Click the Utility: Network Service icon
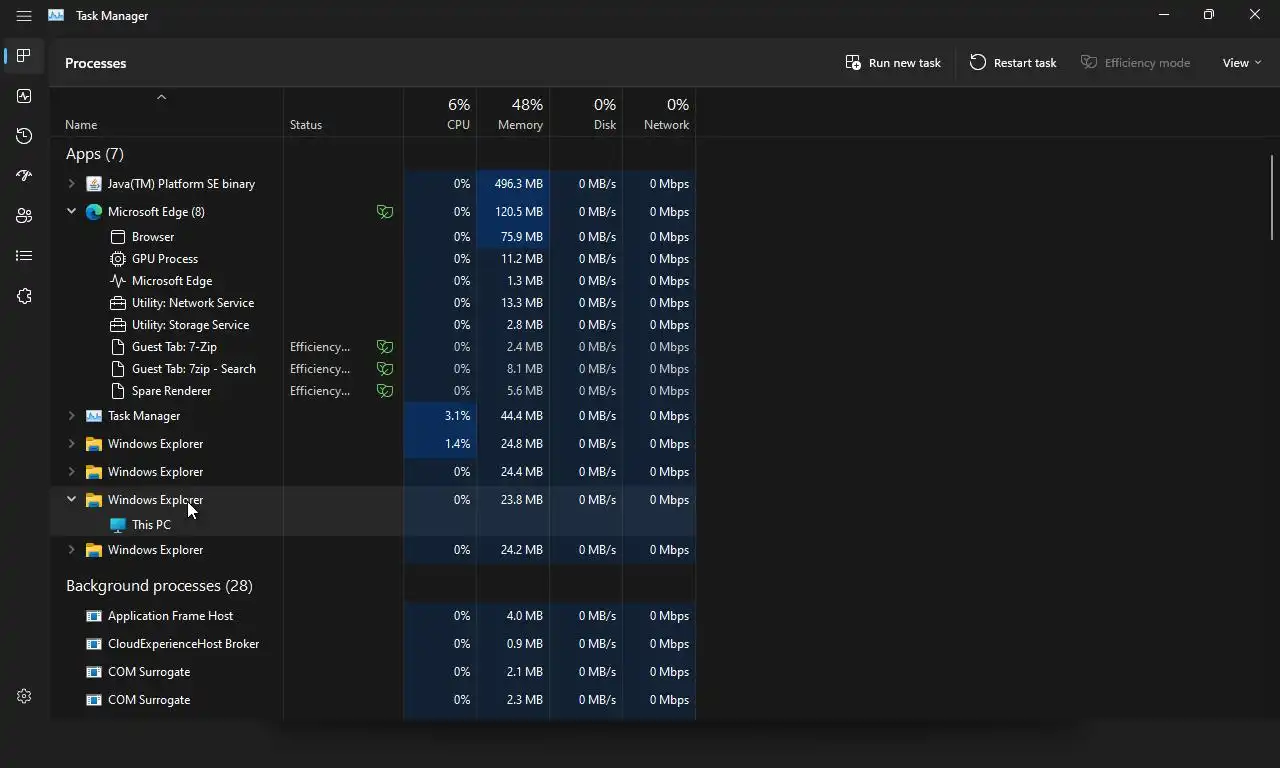 118,303
